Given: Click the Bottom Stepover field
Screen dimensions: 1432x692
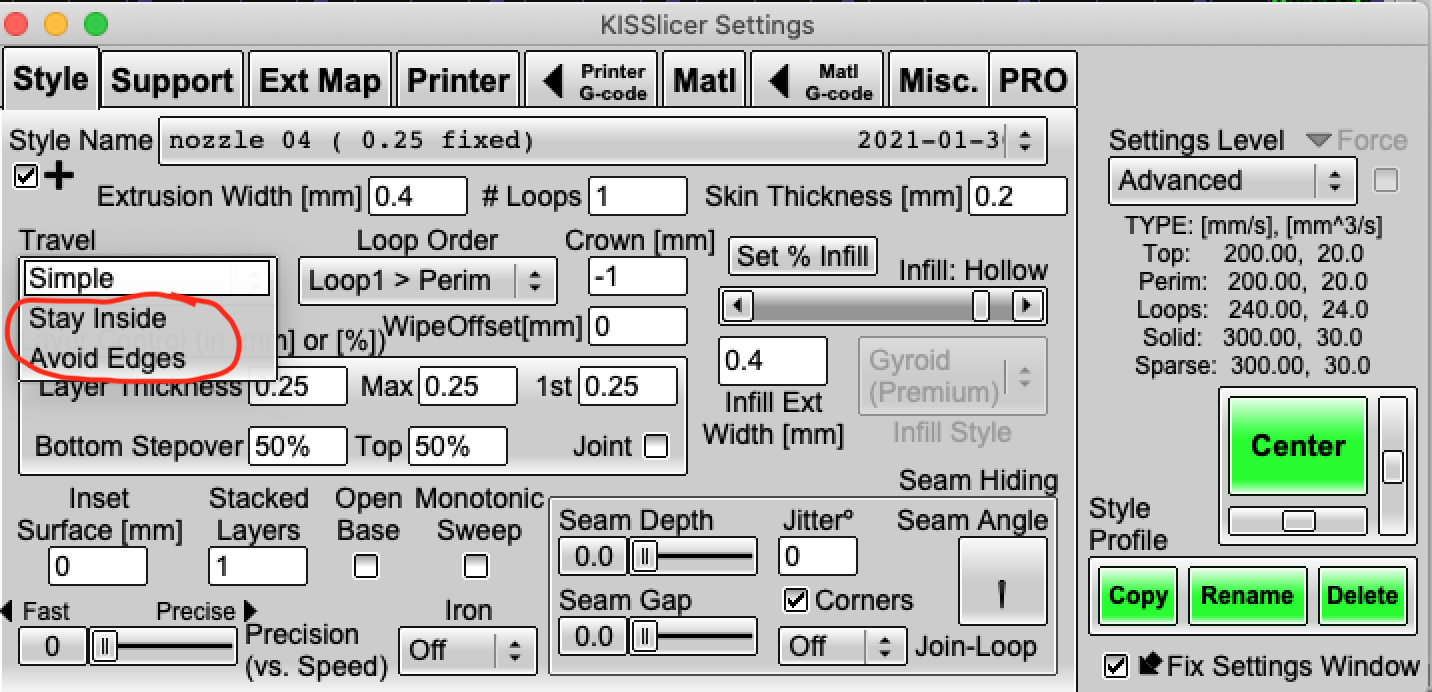Looking at the screenshot, I should [x=298, y=446].
